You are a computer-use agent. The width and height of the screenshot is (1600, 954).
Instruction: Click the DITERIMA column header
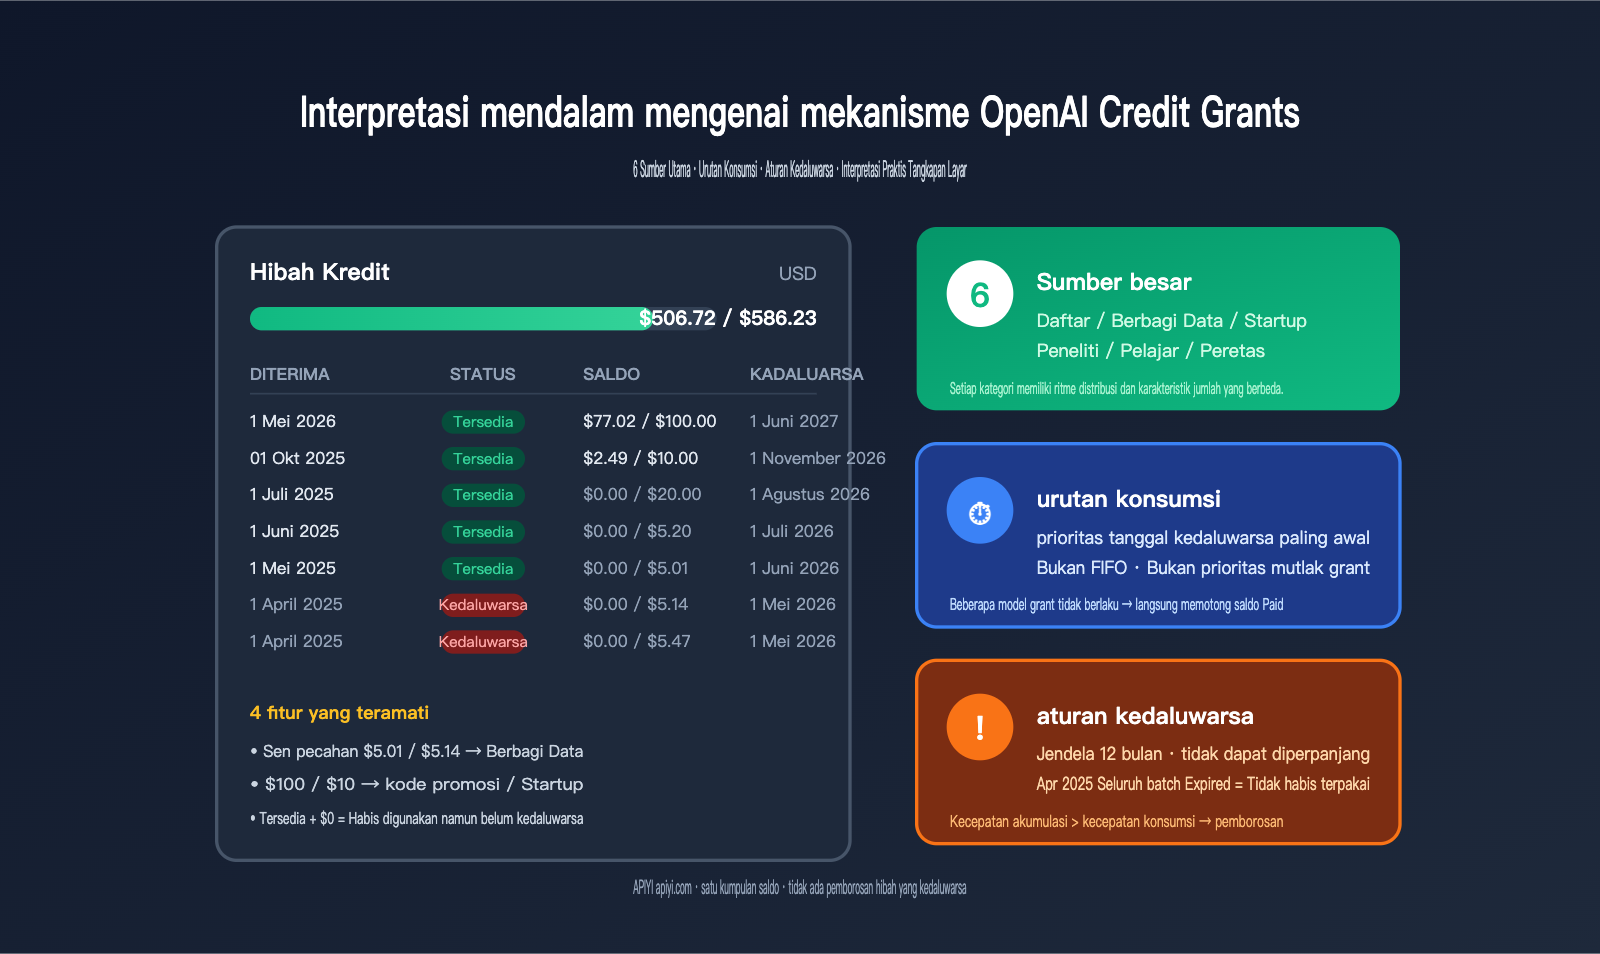pos(290,374)
